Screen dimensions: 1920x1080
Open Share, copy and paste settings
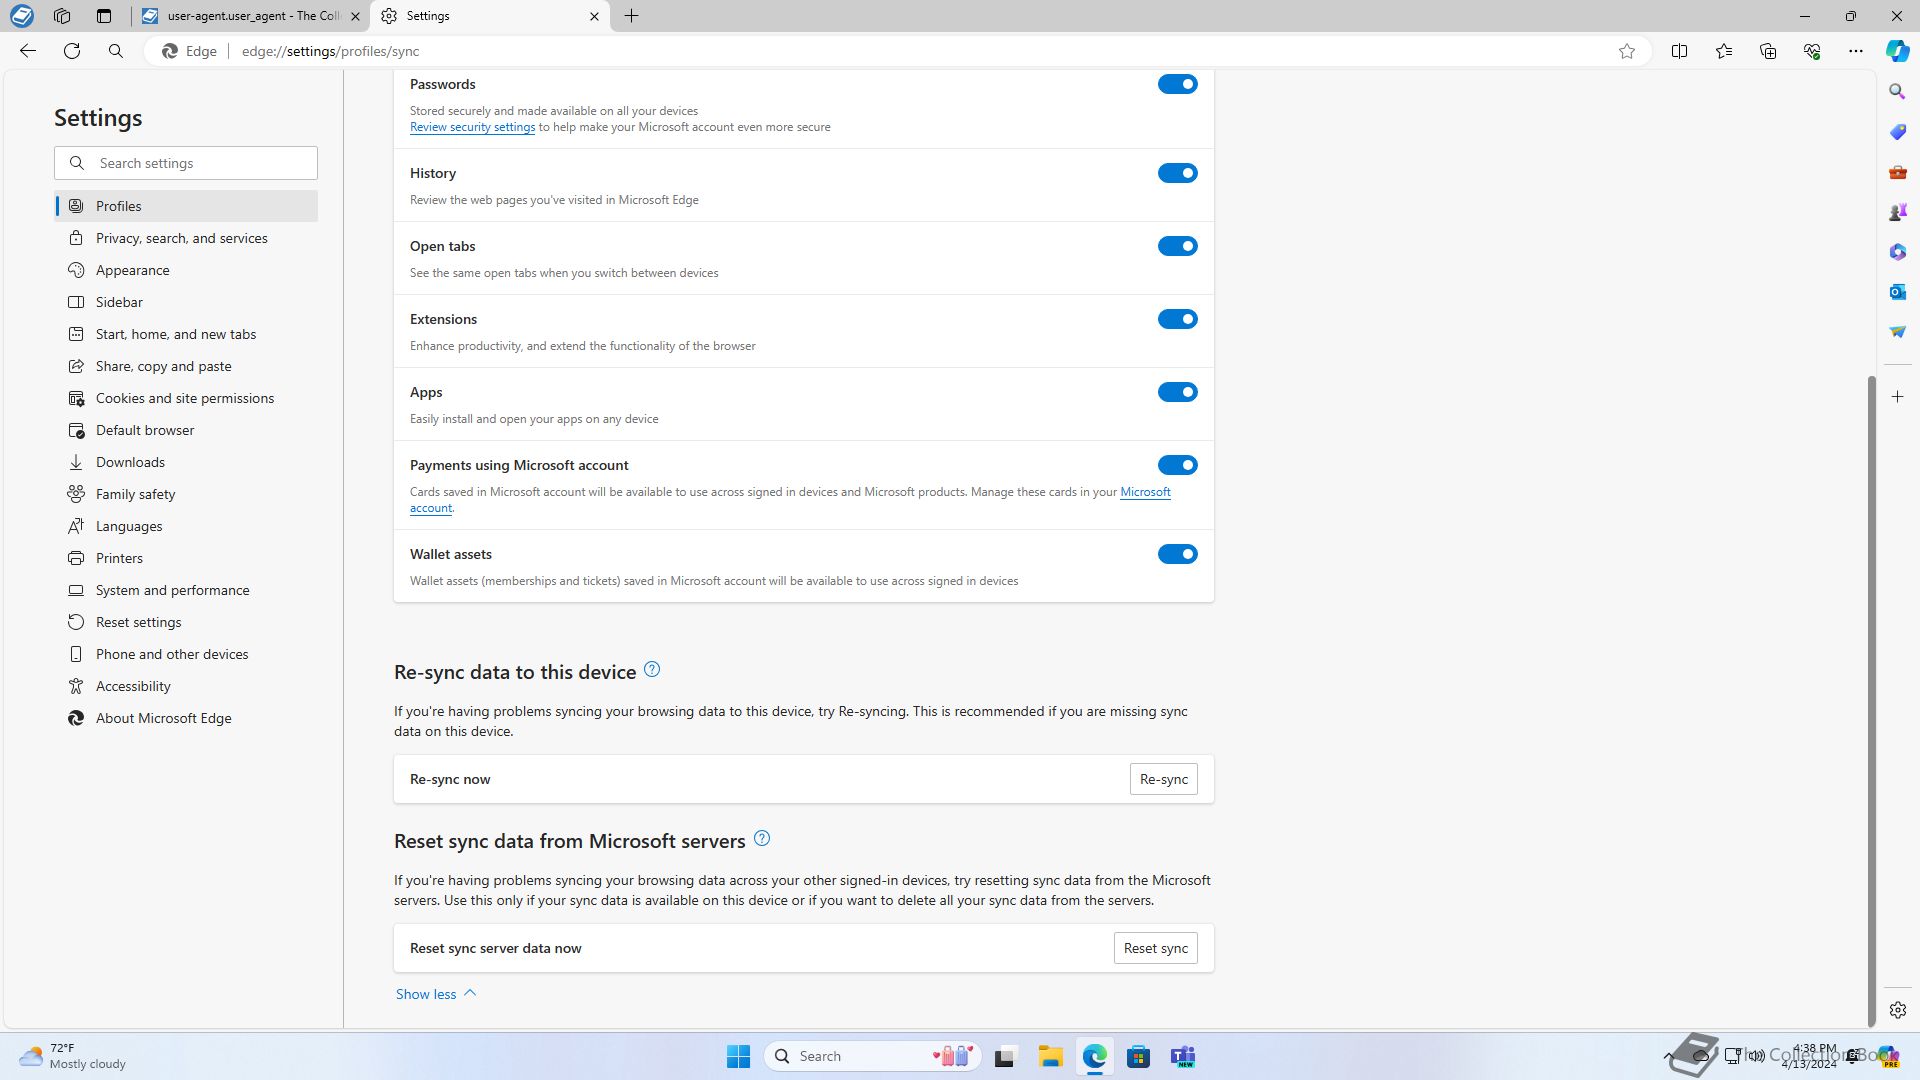click(x=186, y=367)
